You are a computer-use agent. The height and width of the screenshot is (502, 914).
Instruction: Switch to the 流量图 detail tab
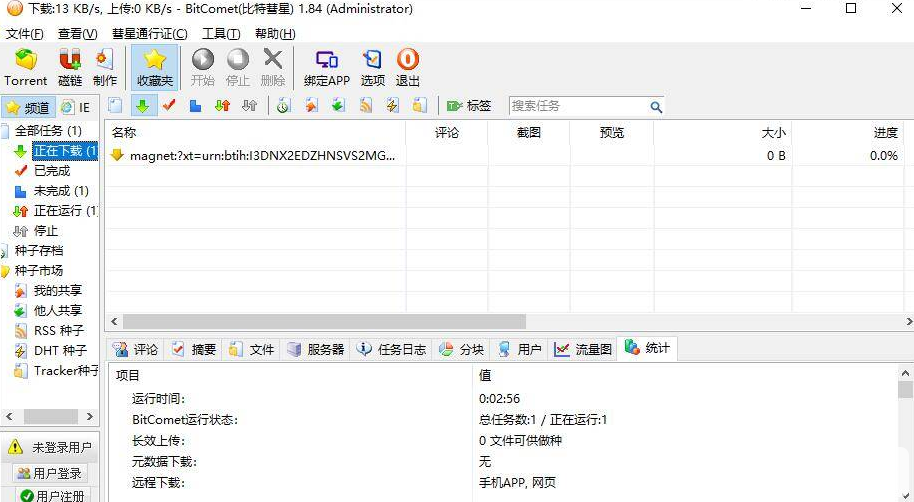[583, 349]
